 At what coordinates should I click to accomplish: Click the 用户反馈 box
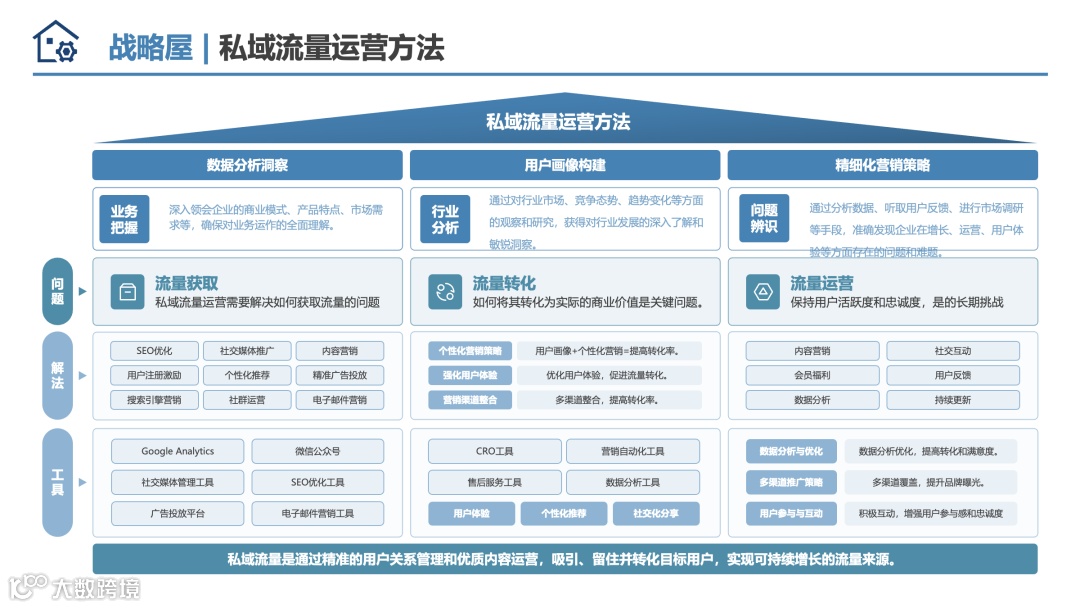953,375
